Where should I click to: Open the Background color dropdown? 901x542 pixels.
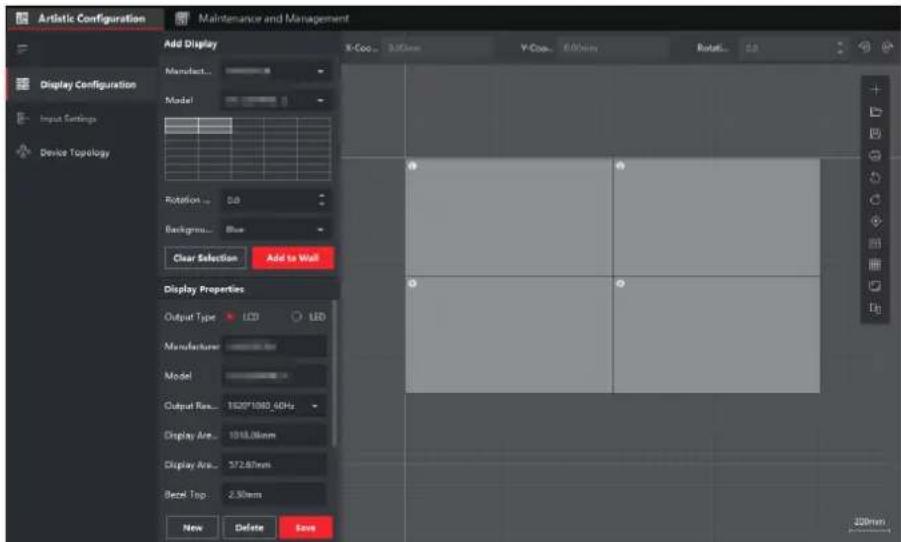(x=275, y=229)
